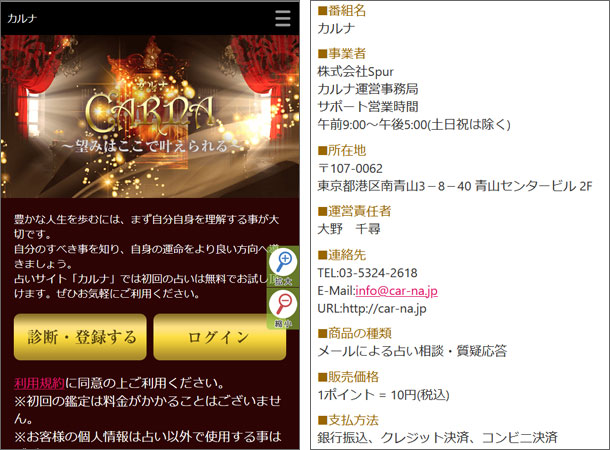Viewport: 610px width, 450px height.
Task: Click the 販売価格 section heading
Action: [348, 376]
